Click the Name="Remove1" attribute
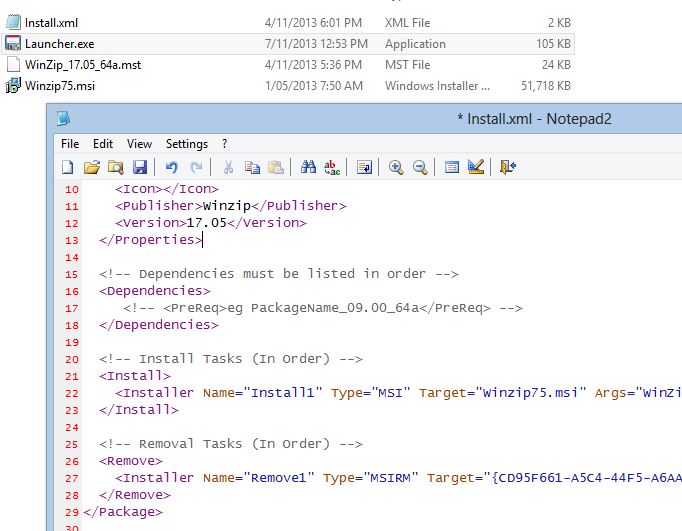Viewport: 682px width, 531px height. coord(258,478)
